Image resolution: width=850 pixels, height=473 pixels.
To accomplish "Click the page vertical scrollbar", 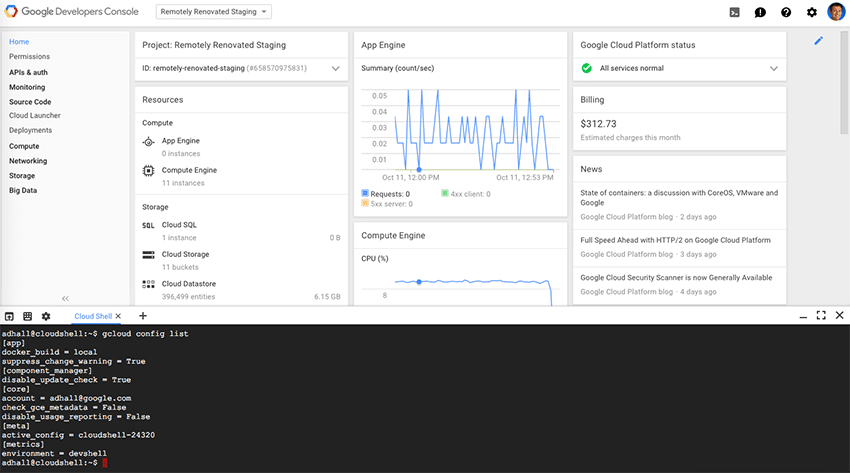I will click(x=844, y=82).
